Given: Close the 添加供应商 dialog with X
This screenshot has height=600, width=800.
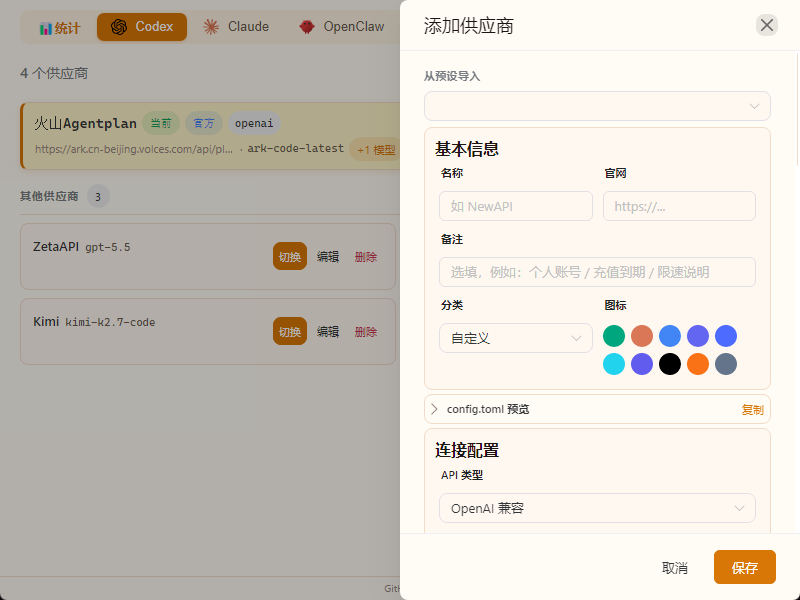Looking at the screenshot, I should tap(766, 25).
